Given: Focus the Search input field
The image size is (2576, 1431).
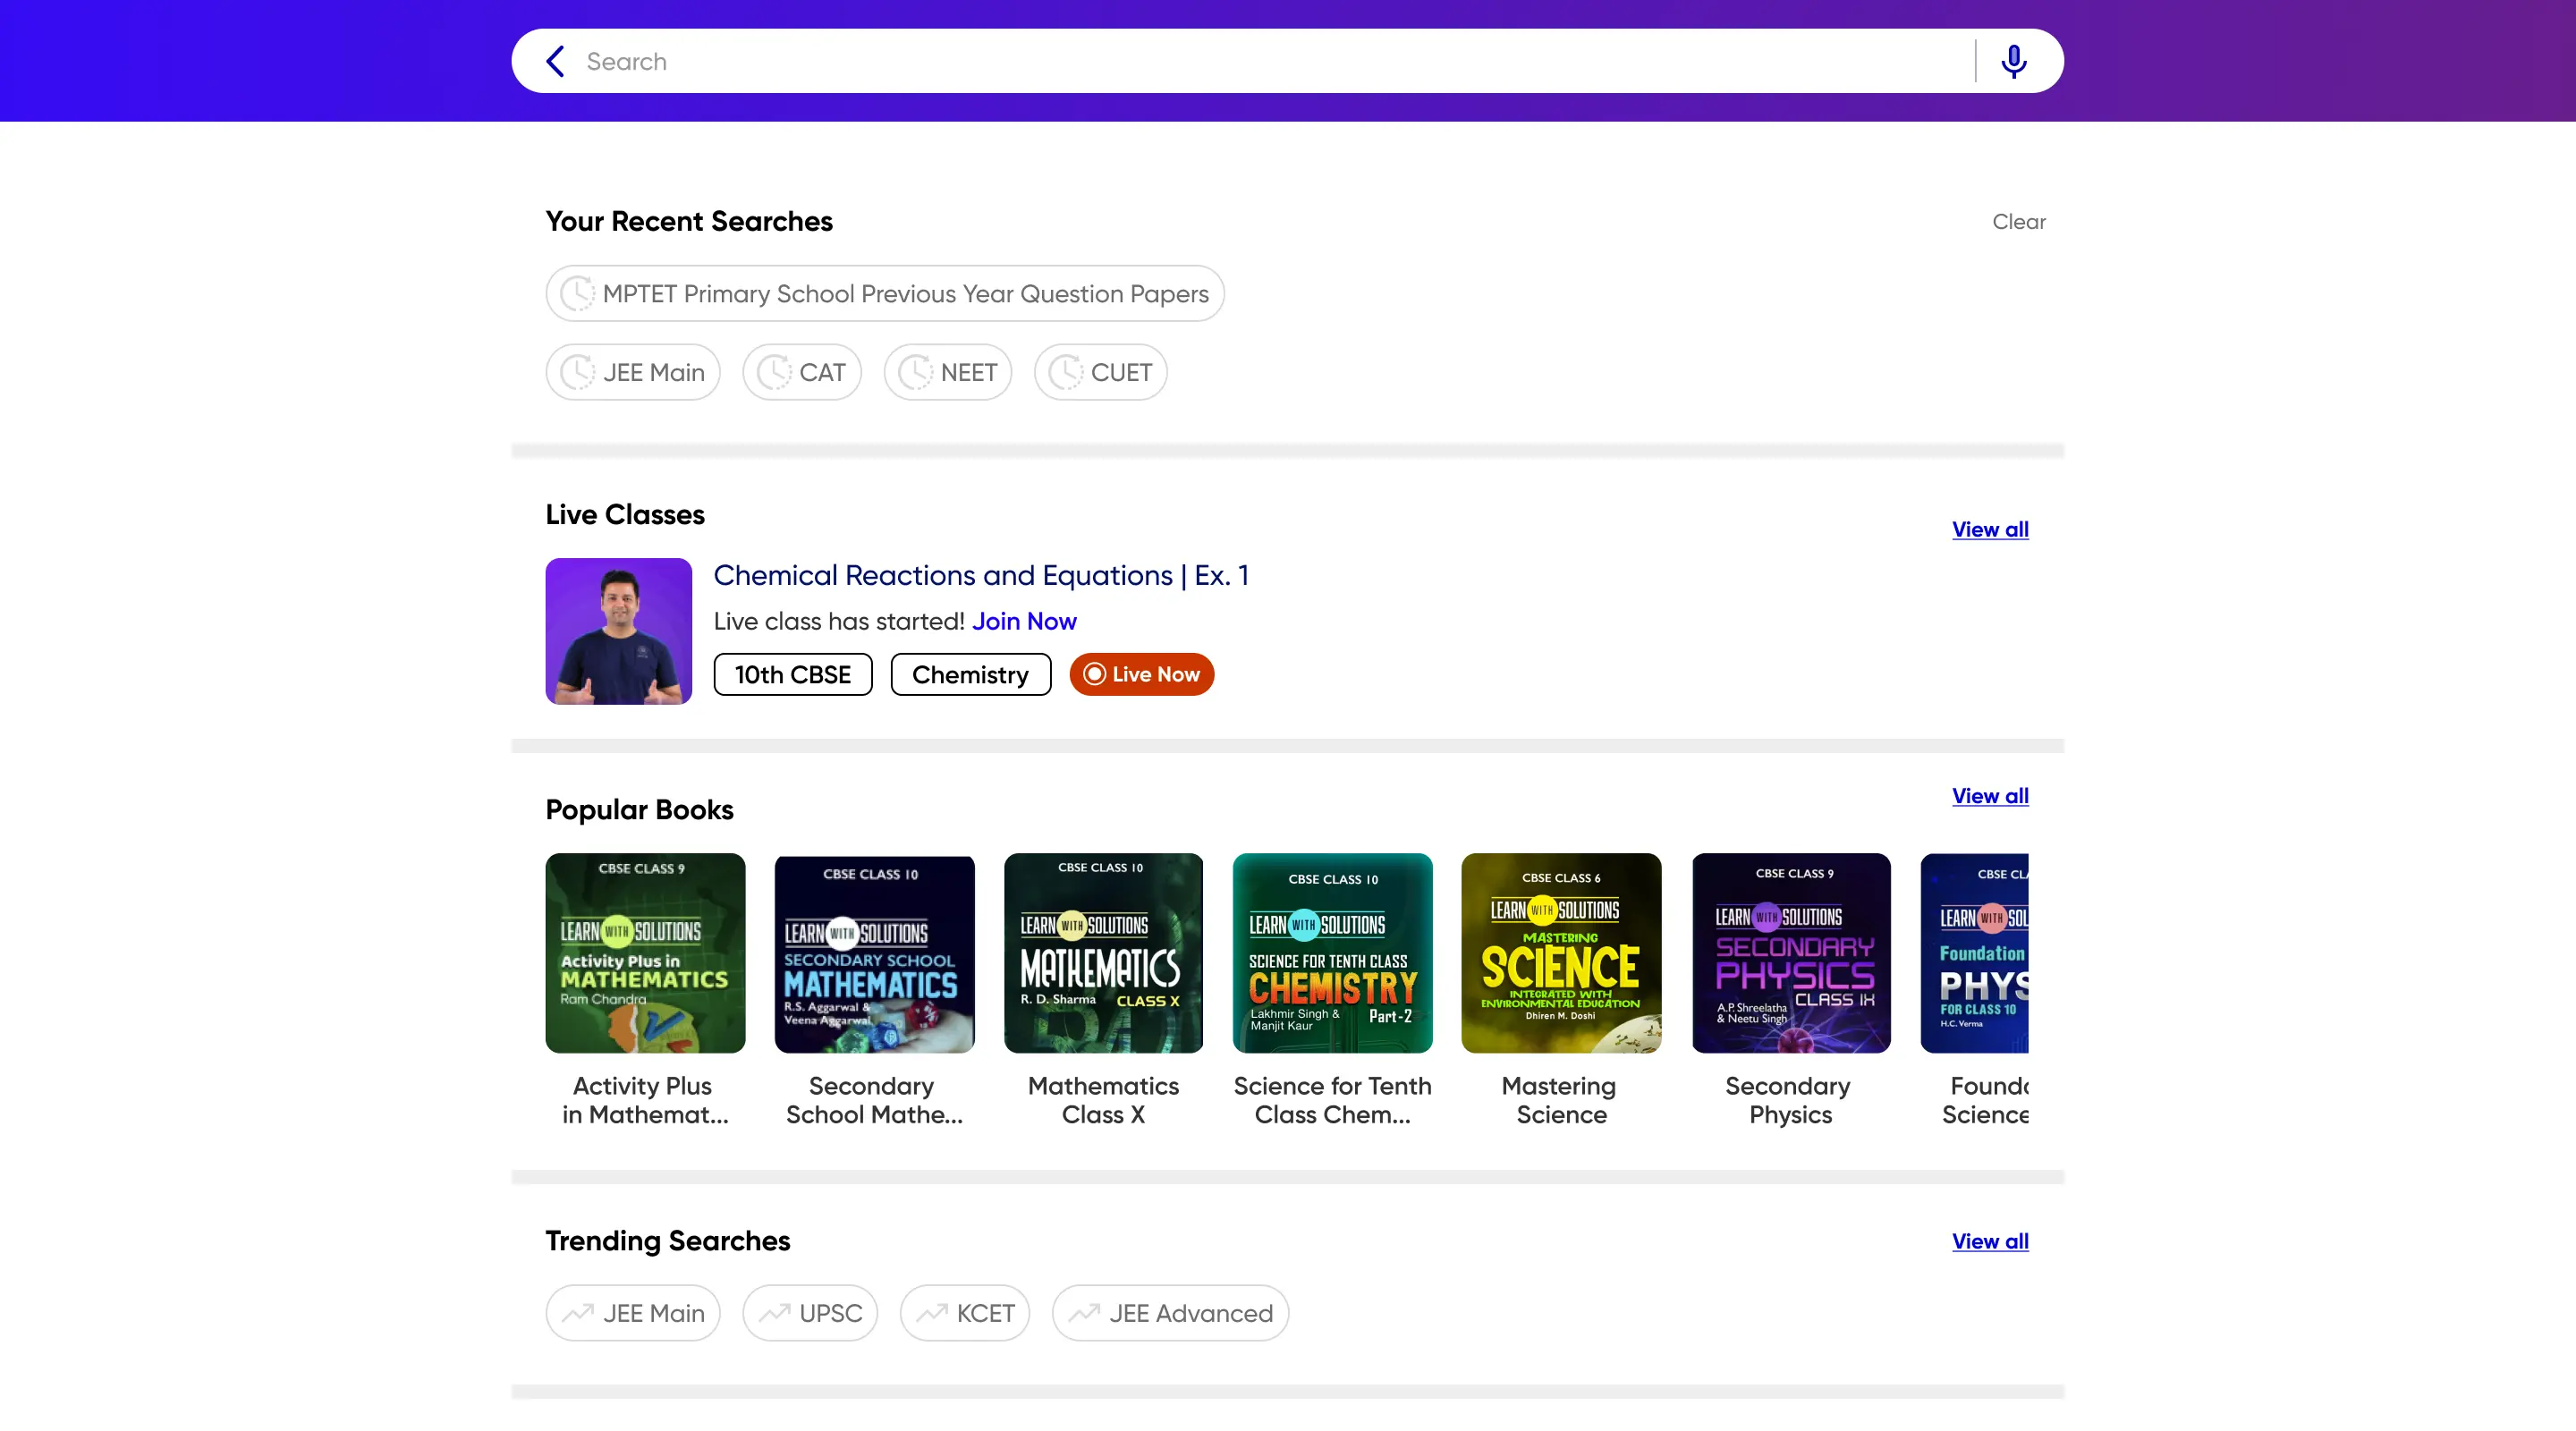Looking at the screenshot, I should point(1270,61).
